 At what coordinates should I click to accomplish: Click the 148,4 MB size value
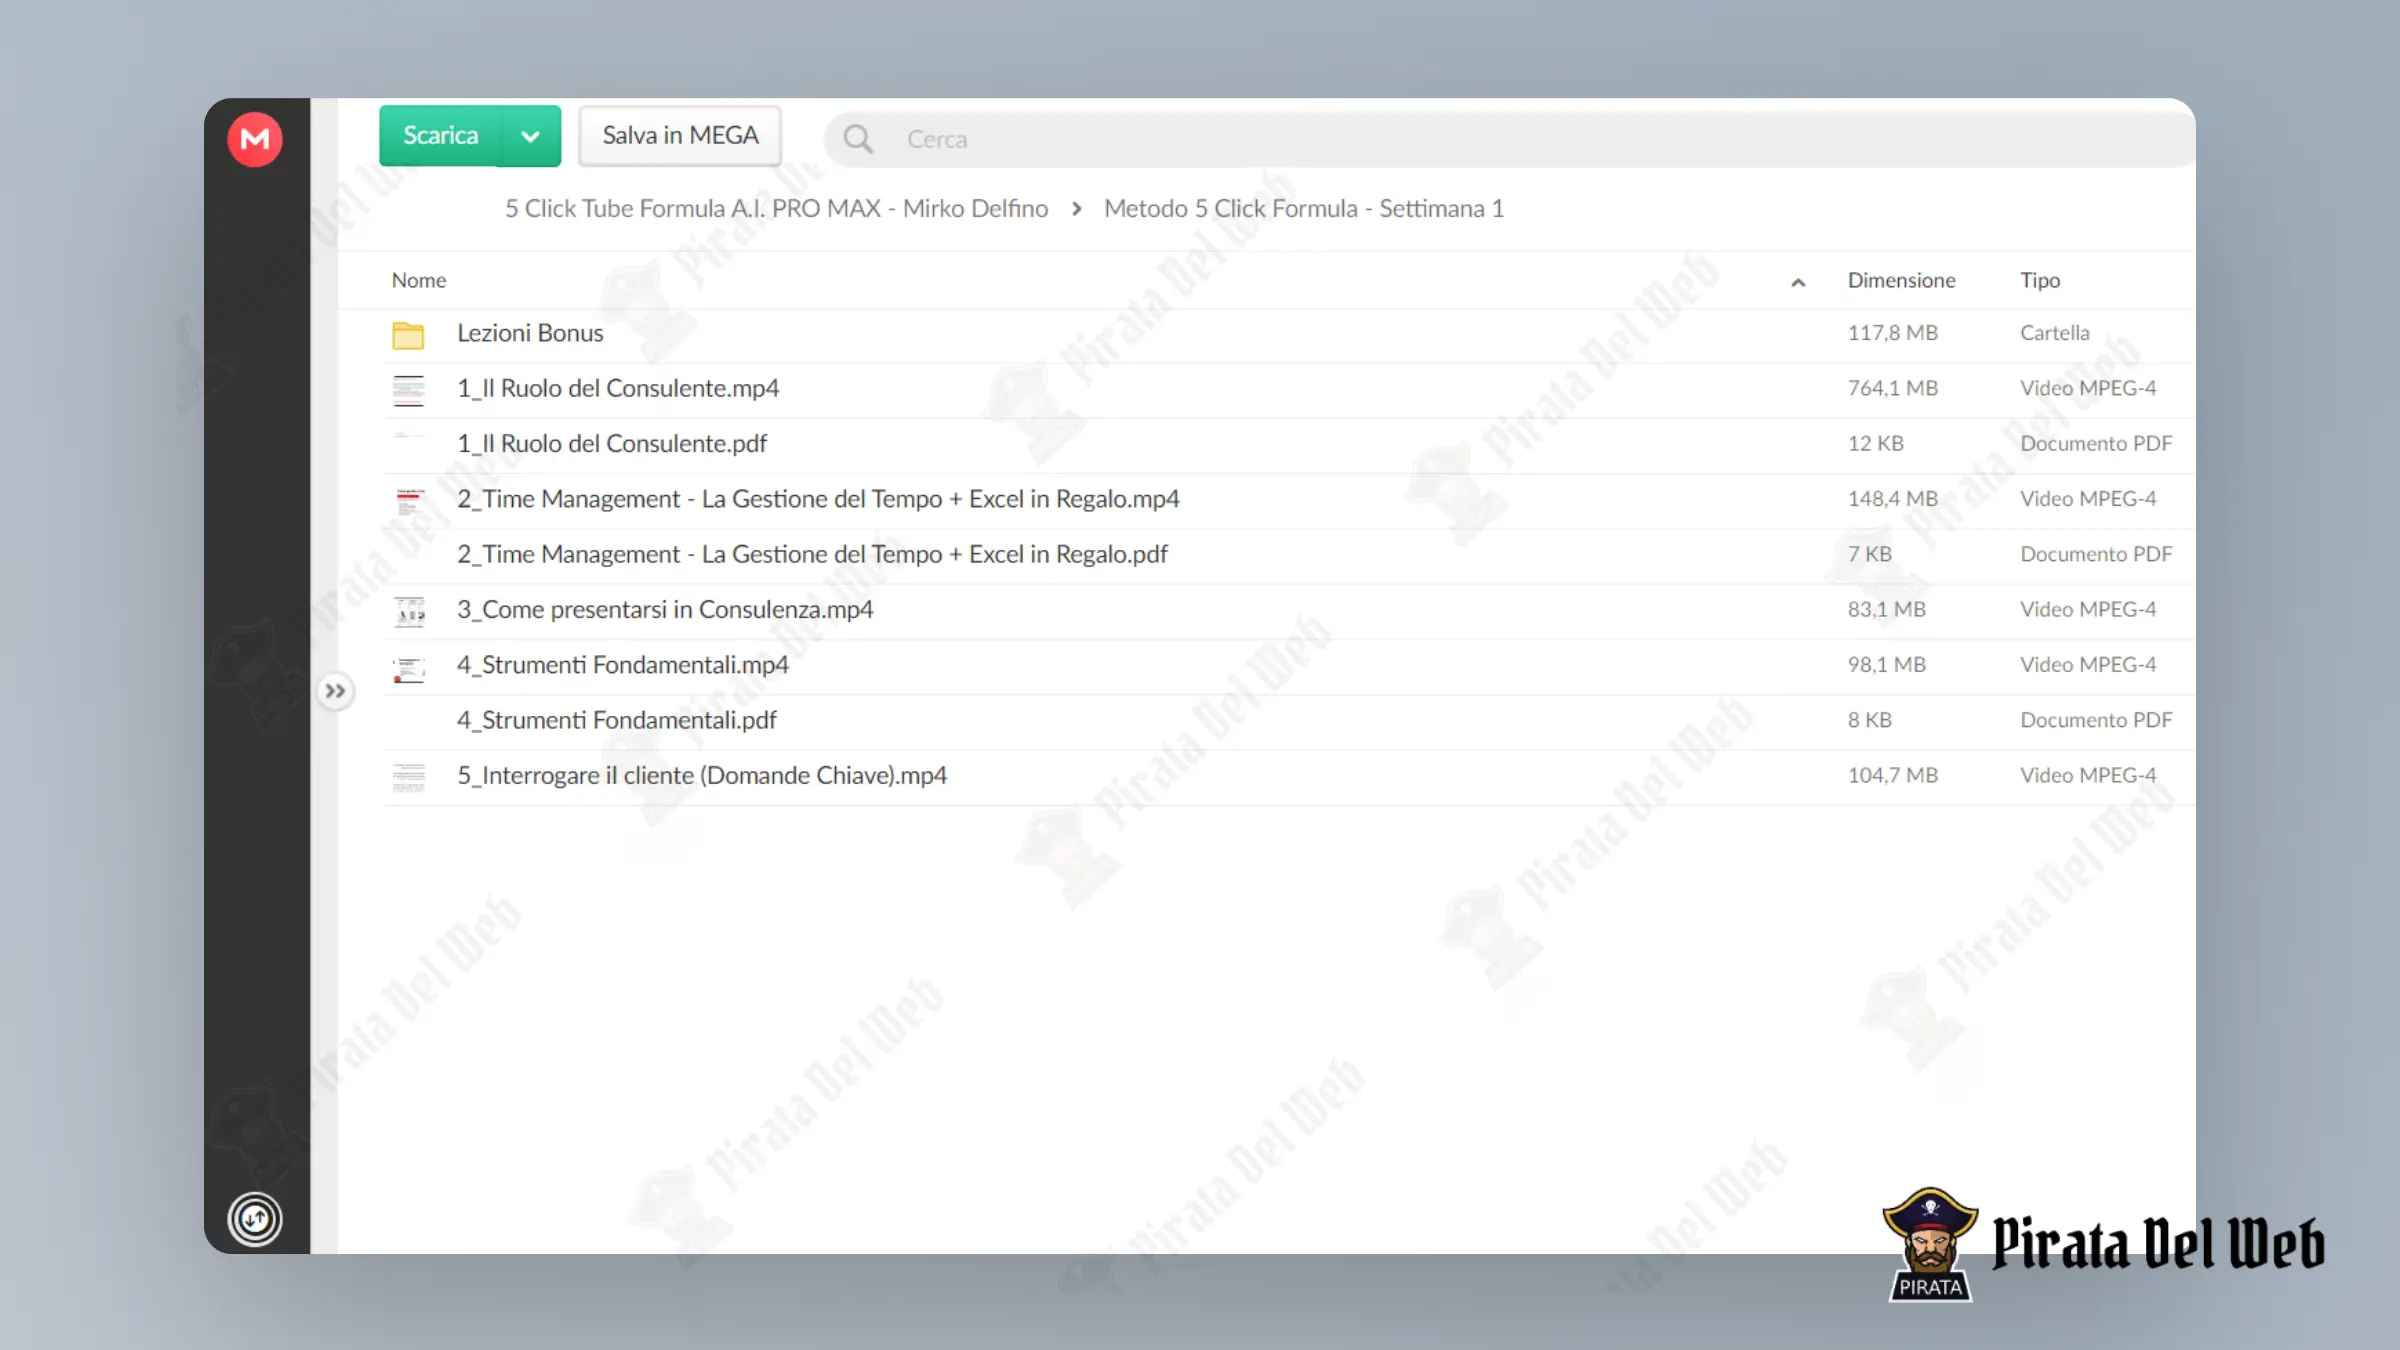[x=1892, y=498]
